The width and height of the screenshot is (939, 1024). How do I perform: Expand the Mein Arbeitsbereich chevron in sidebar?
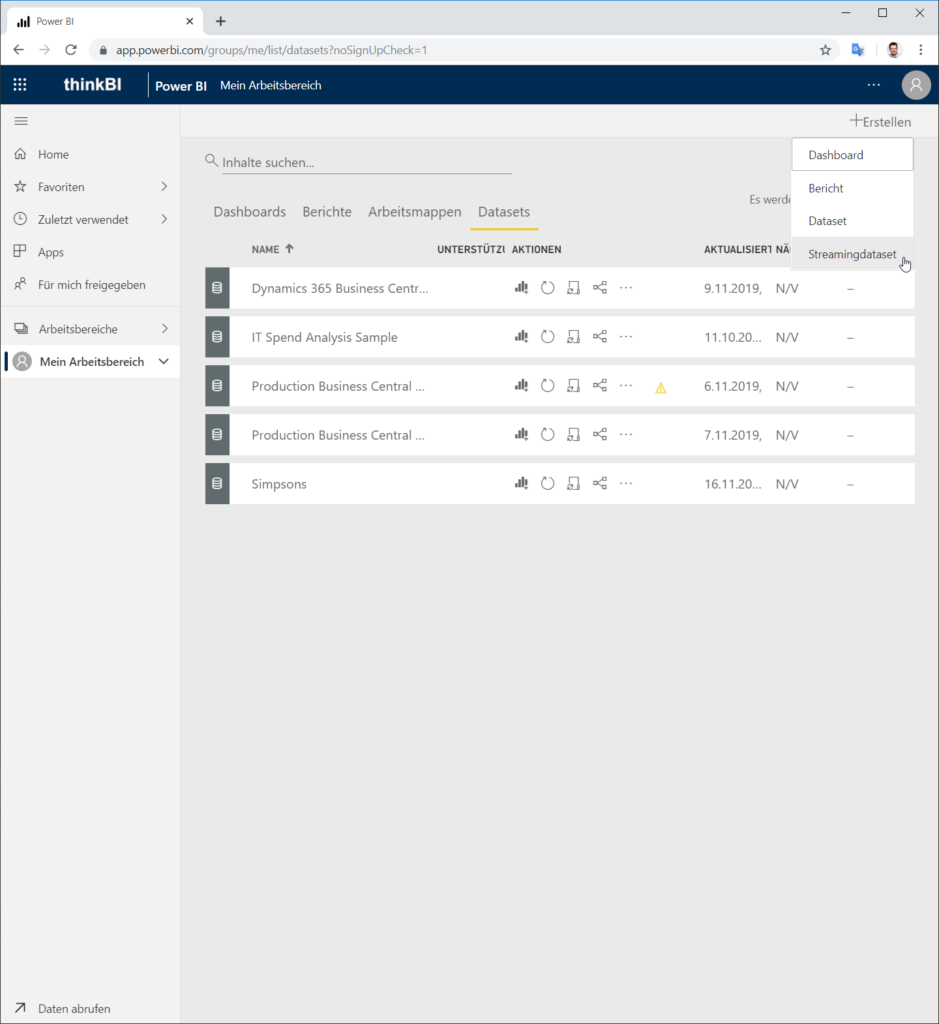coord(164,362)
